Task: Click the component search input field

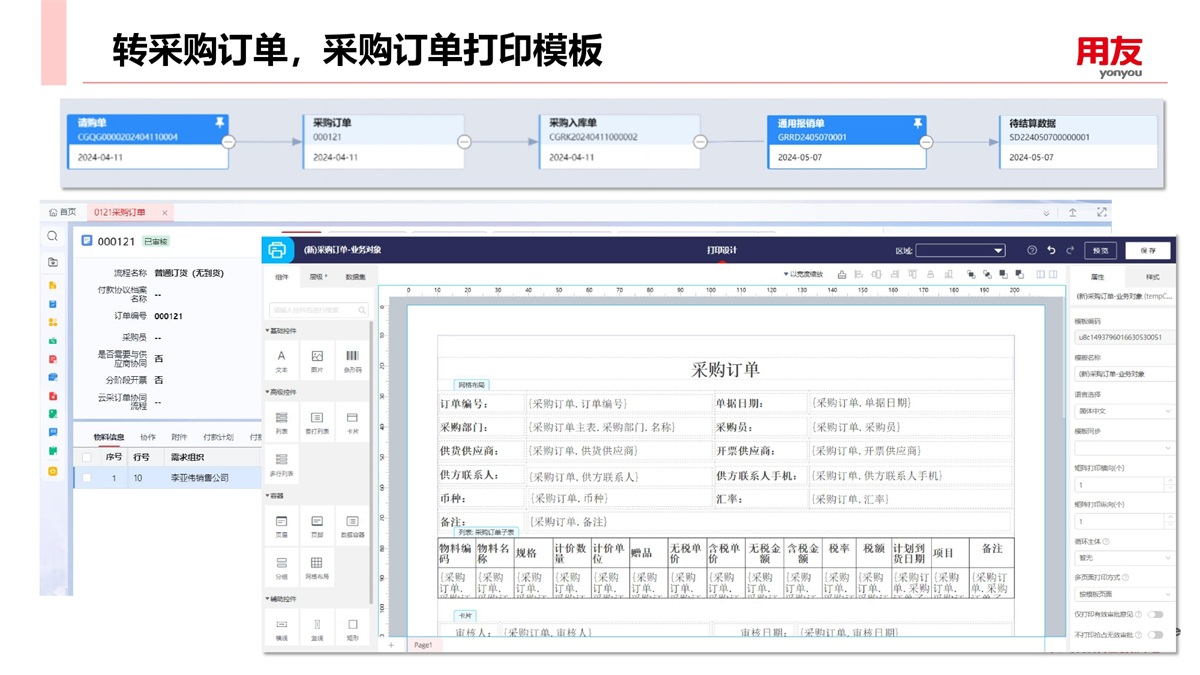Action: pyautogui.click(x=317, y=310)
